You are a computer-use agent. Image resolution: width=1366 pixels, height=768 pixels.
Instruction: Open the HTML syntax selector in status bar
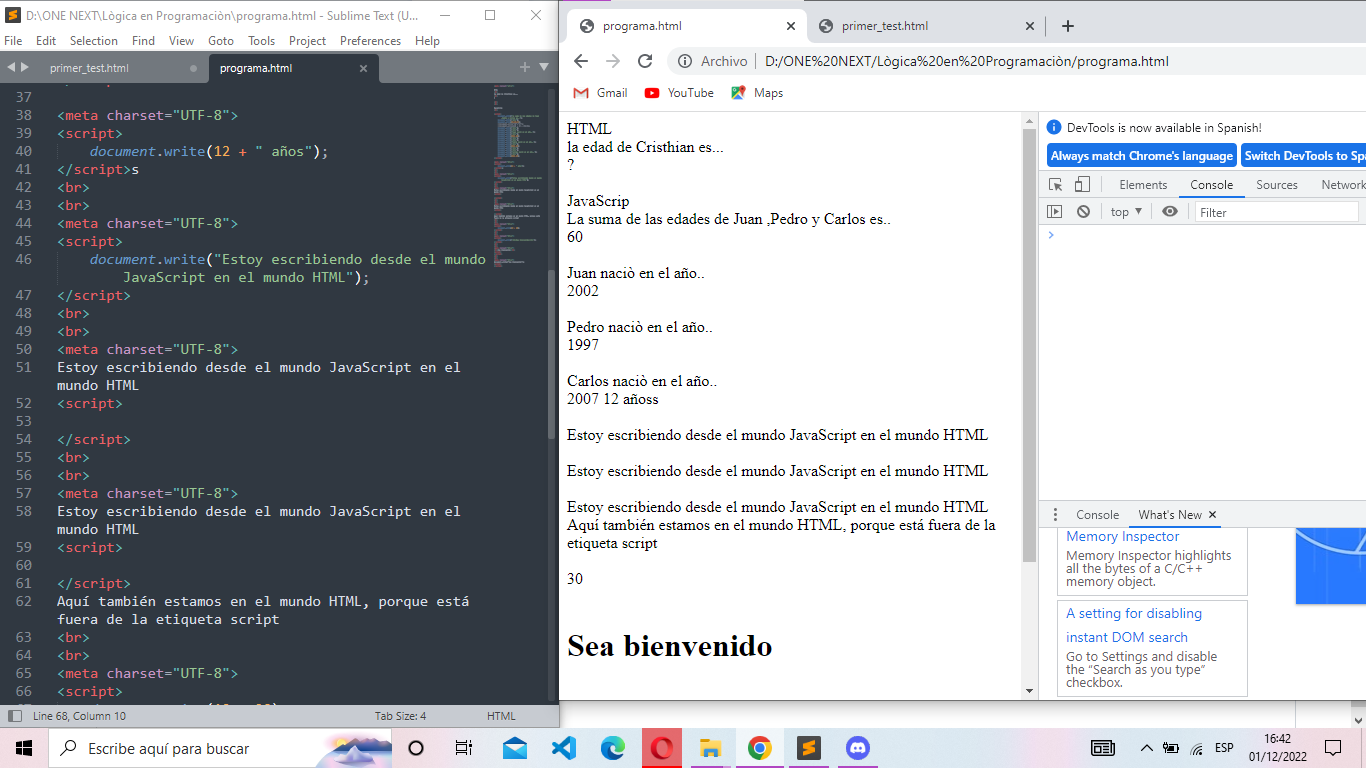click(501, 716)
